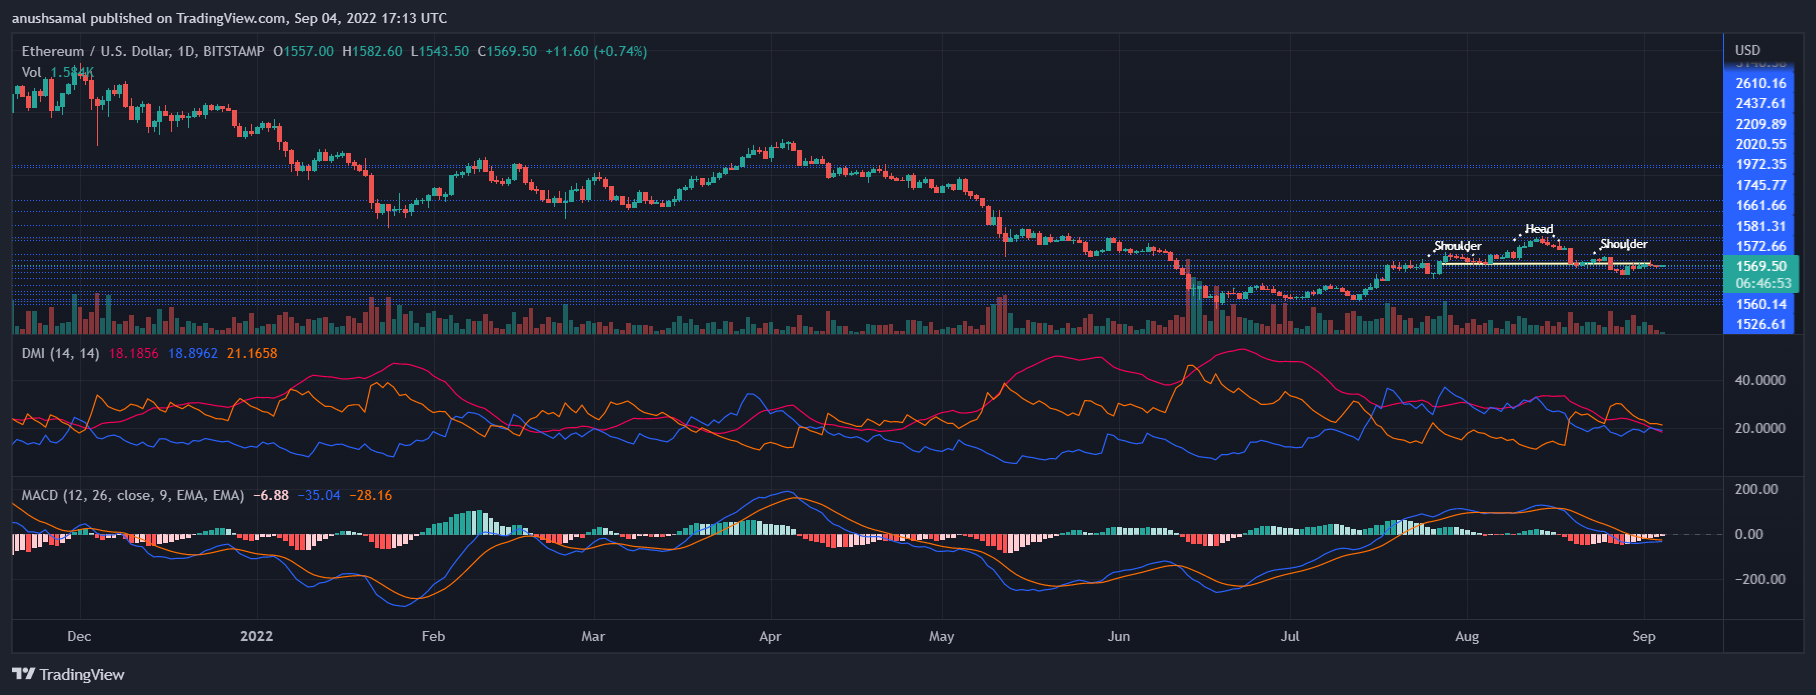
Task: Click the Mar label on time axis
Action: point(593,636)
